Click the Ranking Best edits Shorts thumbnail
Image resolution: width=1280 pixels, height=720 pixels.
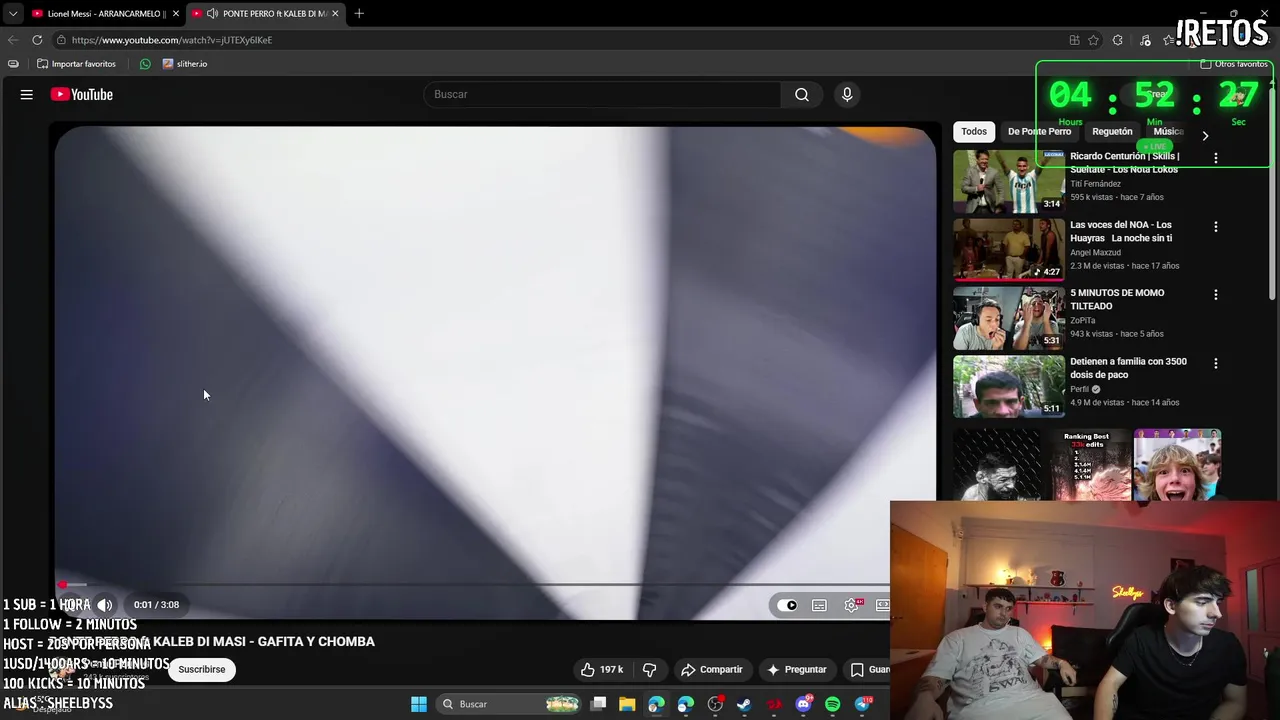(x=1087, y=465)
